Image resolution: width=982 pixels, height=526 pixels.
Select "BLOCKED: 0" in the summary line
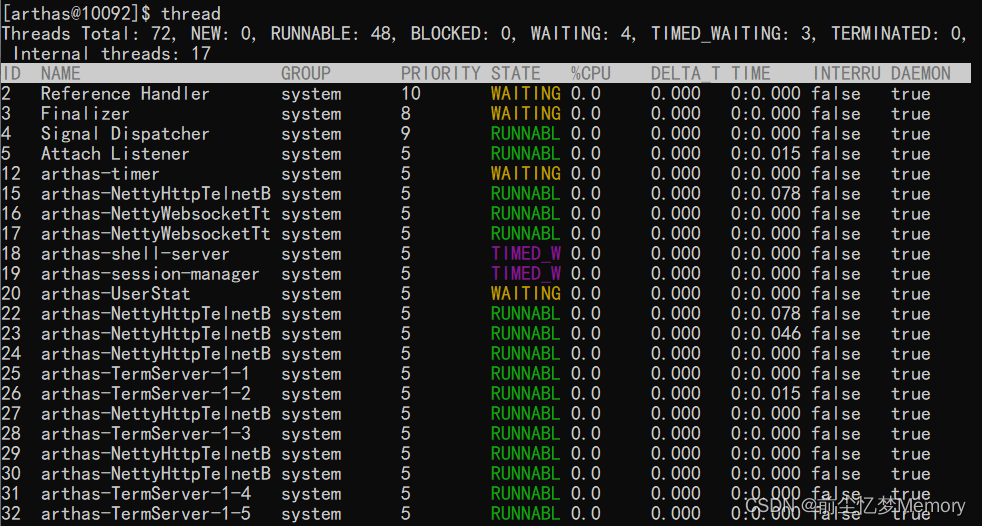tap(462, 33)
